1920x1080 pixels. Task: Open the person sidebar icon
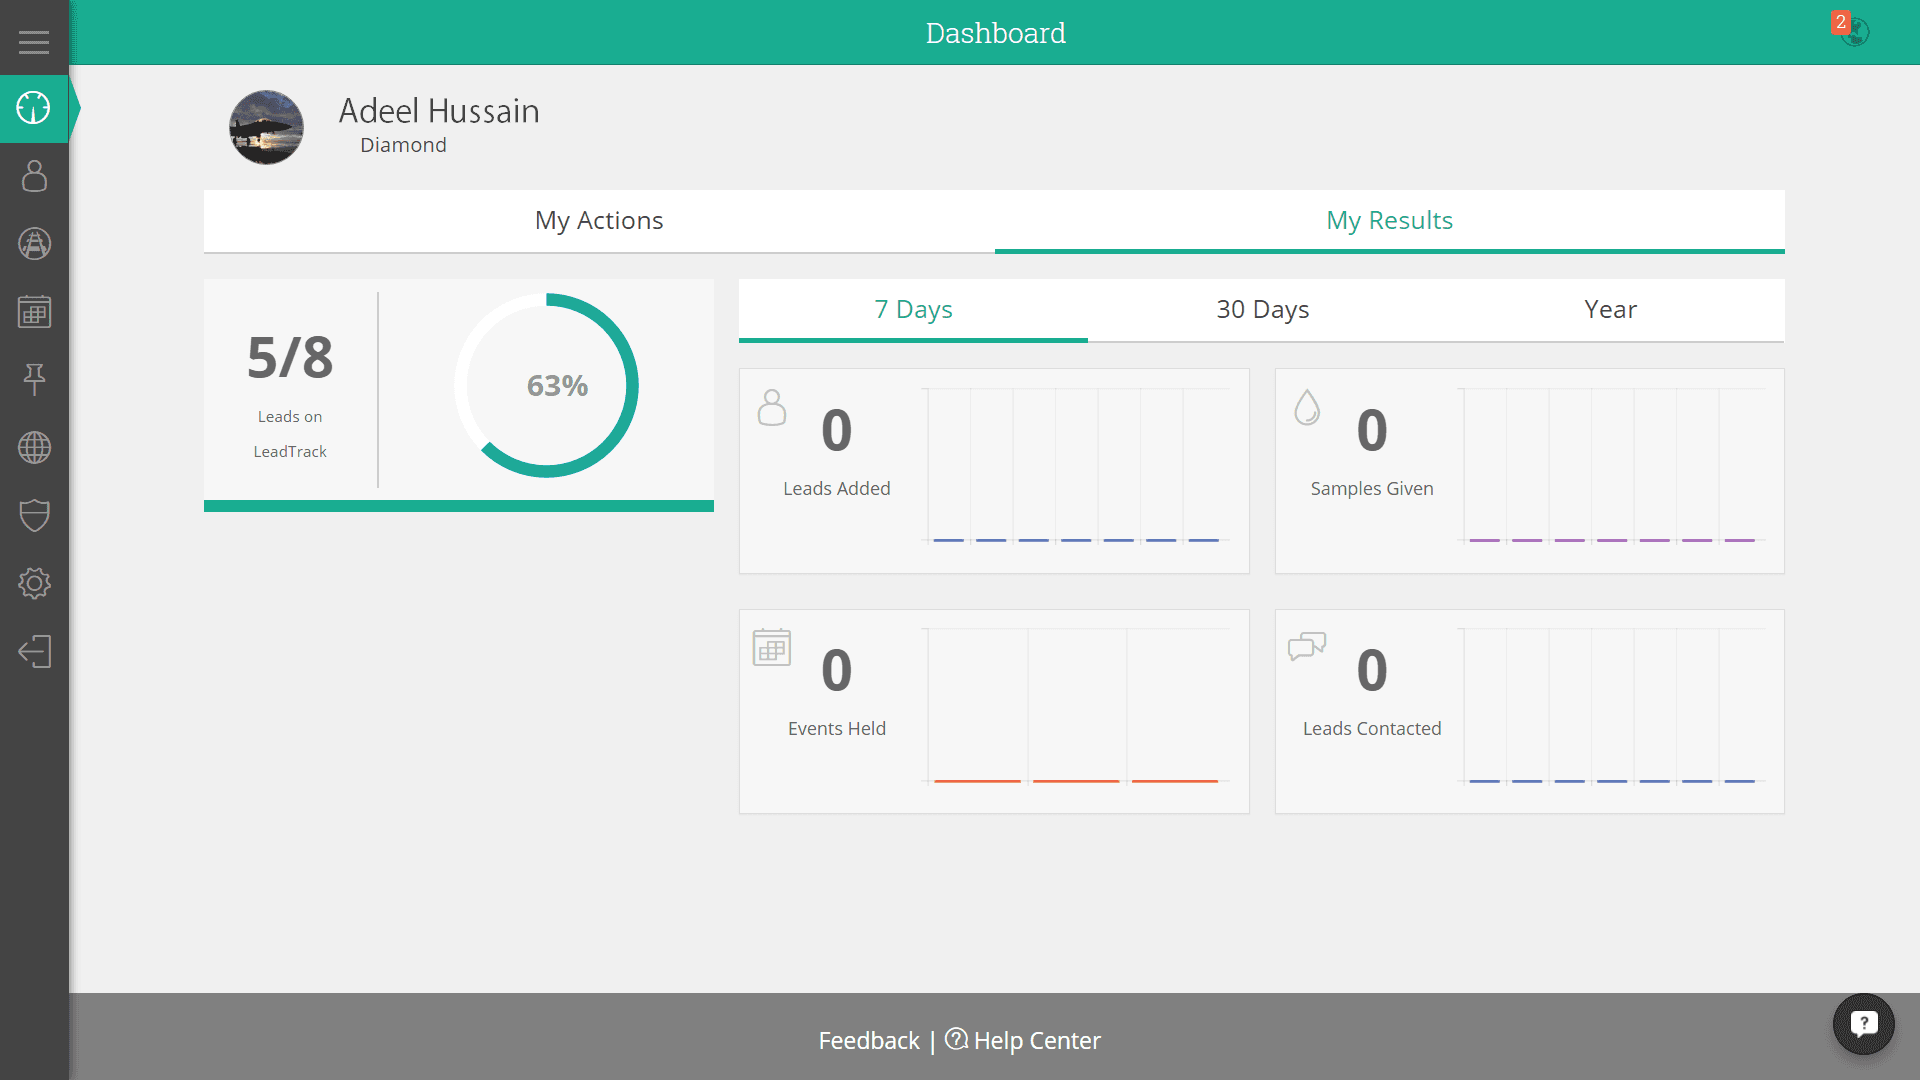[34, 176]
